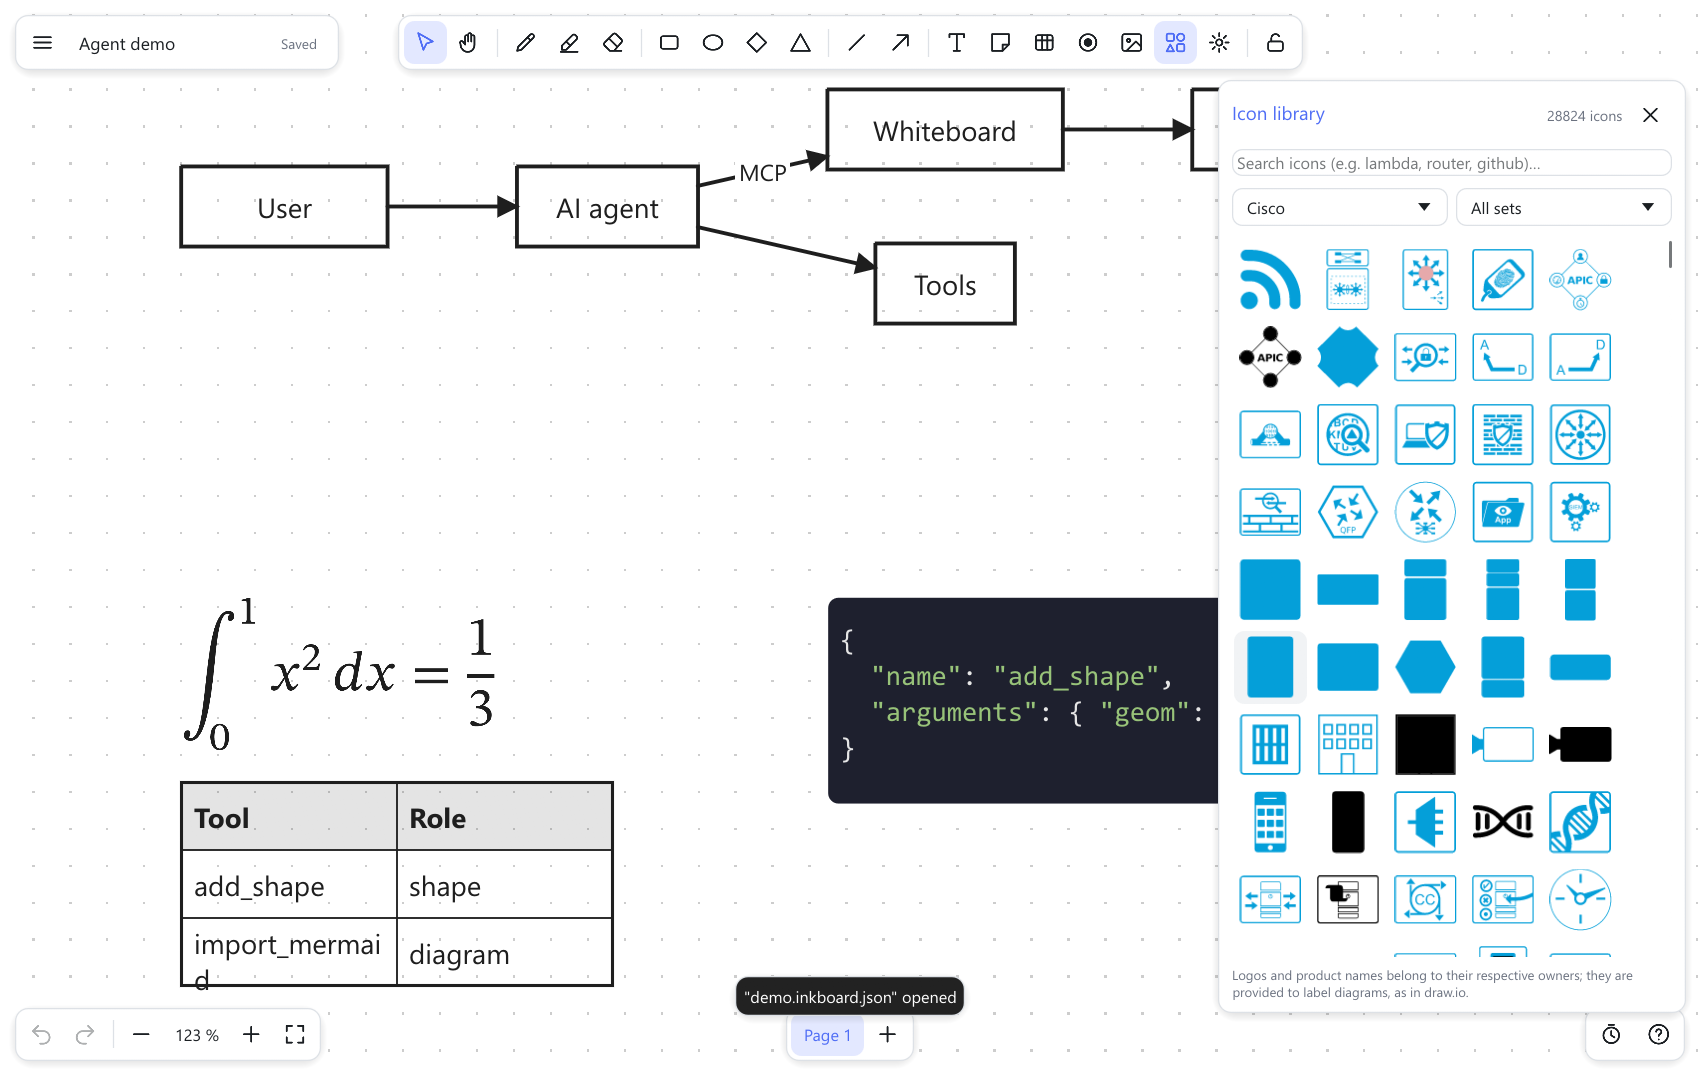
Task: Select the pointer selection tool
Action: click(x=425, y=43)
